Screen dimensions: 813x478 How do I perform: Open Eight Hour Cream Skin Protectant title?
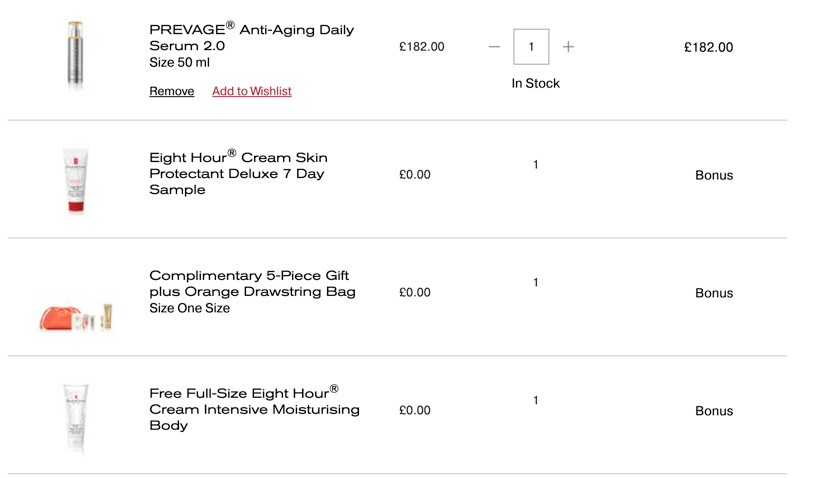tap(239, 173)
